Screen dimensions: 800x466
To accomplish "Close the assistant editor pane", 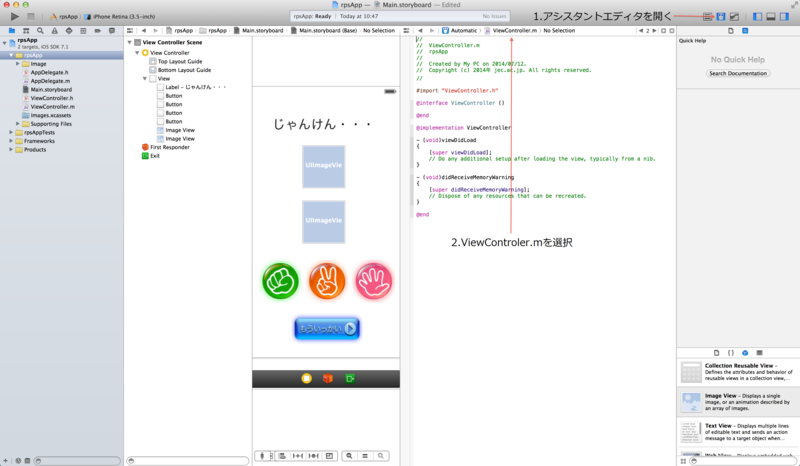I will (x=671, y=31).
